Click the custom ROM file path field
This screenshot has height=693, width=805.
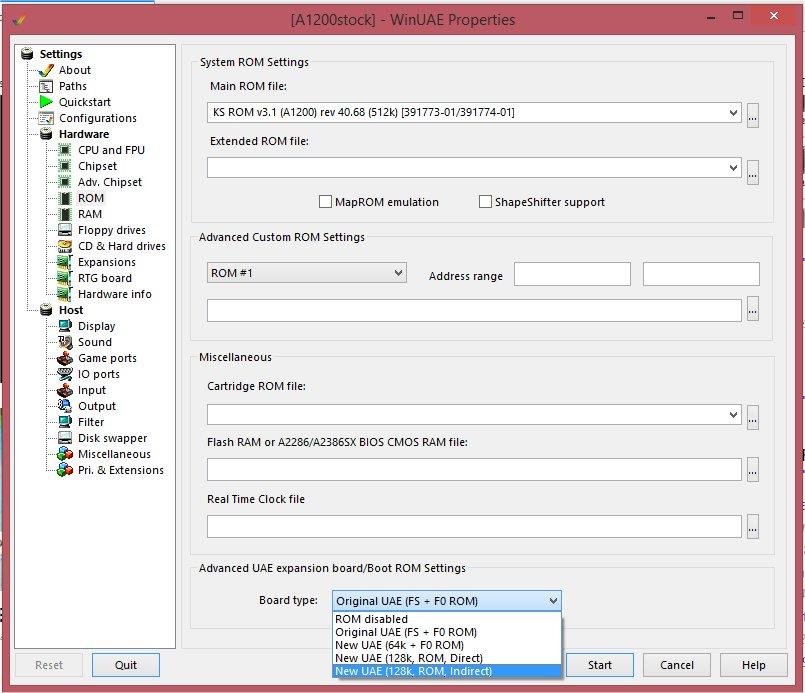coord(474,310)
